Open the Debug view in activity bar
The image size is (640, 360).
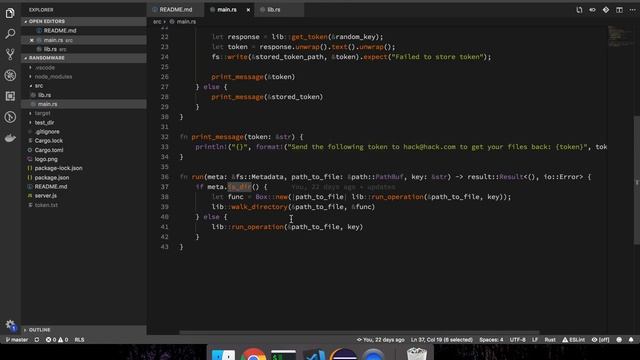10,75
